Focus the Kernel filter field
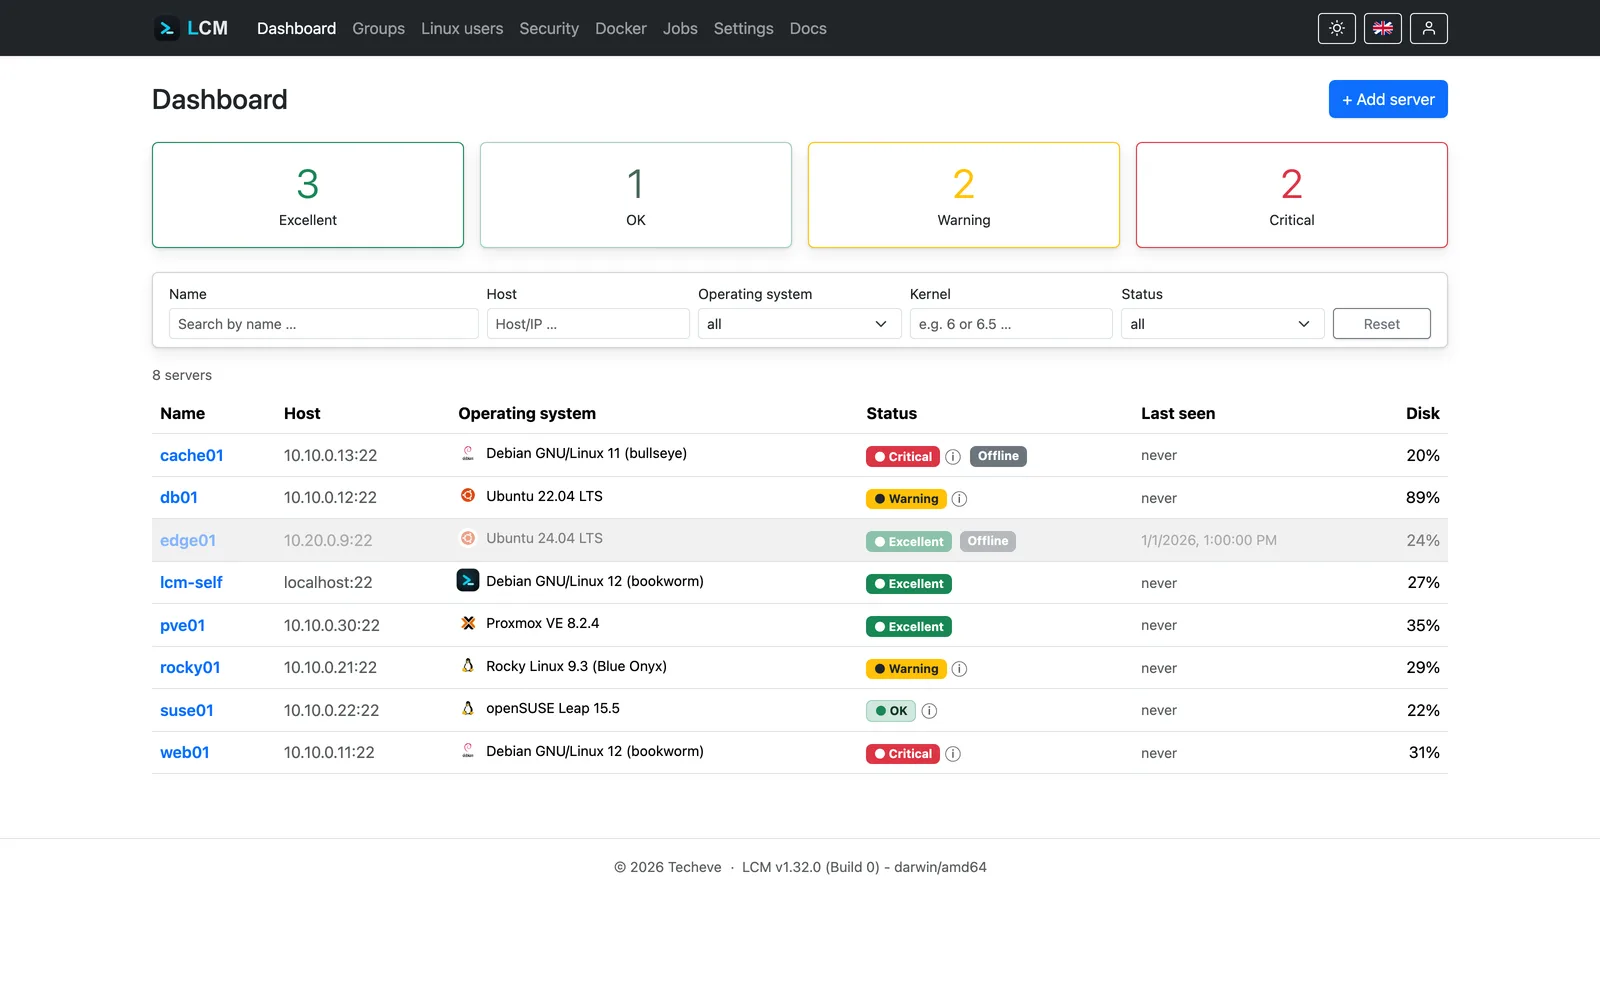 tap(1011, 324)
